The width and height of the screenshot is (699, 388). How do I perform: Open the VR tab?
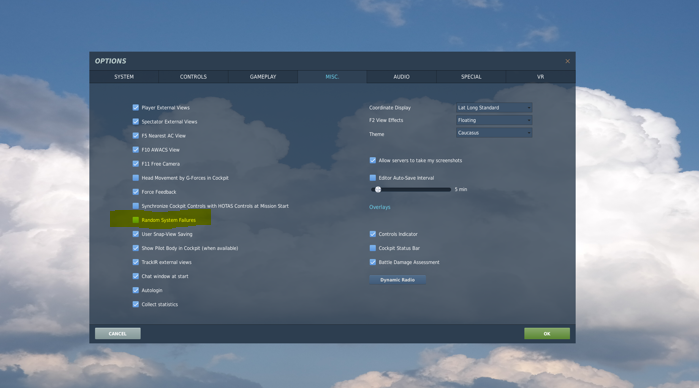(540, 77)
